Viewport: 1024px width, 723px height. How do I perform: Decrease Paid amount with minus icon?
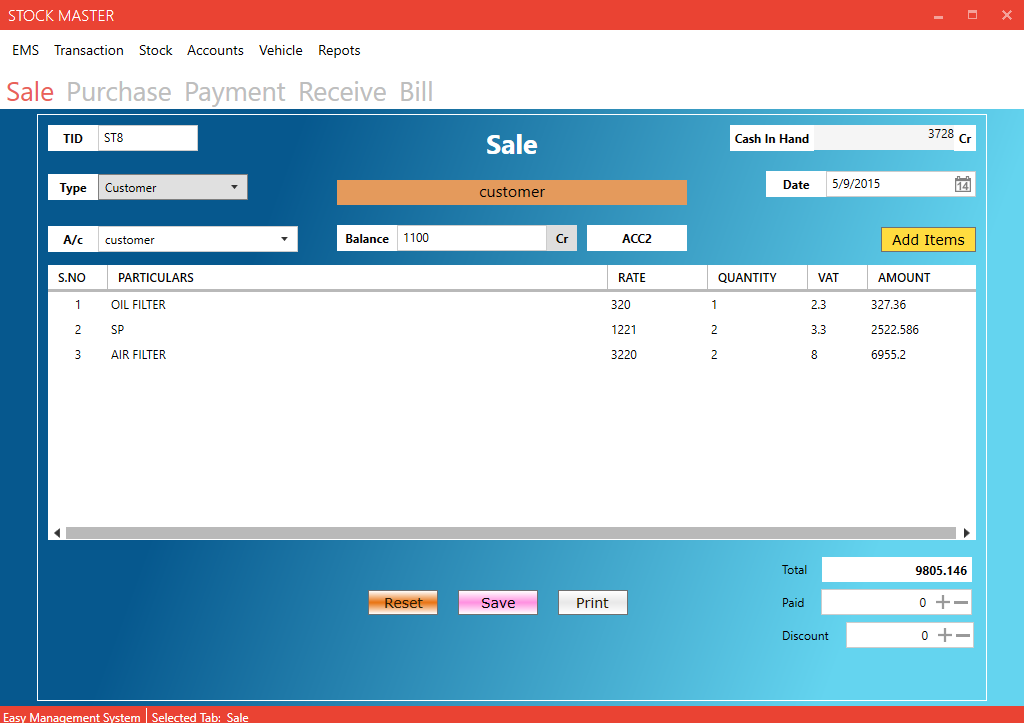(x=961, y=602)
